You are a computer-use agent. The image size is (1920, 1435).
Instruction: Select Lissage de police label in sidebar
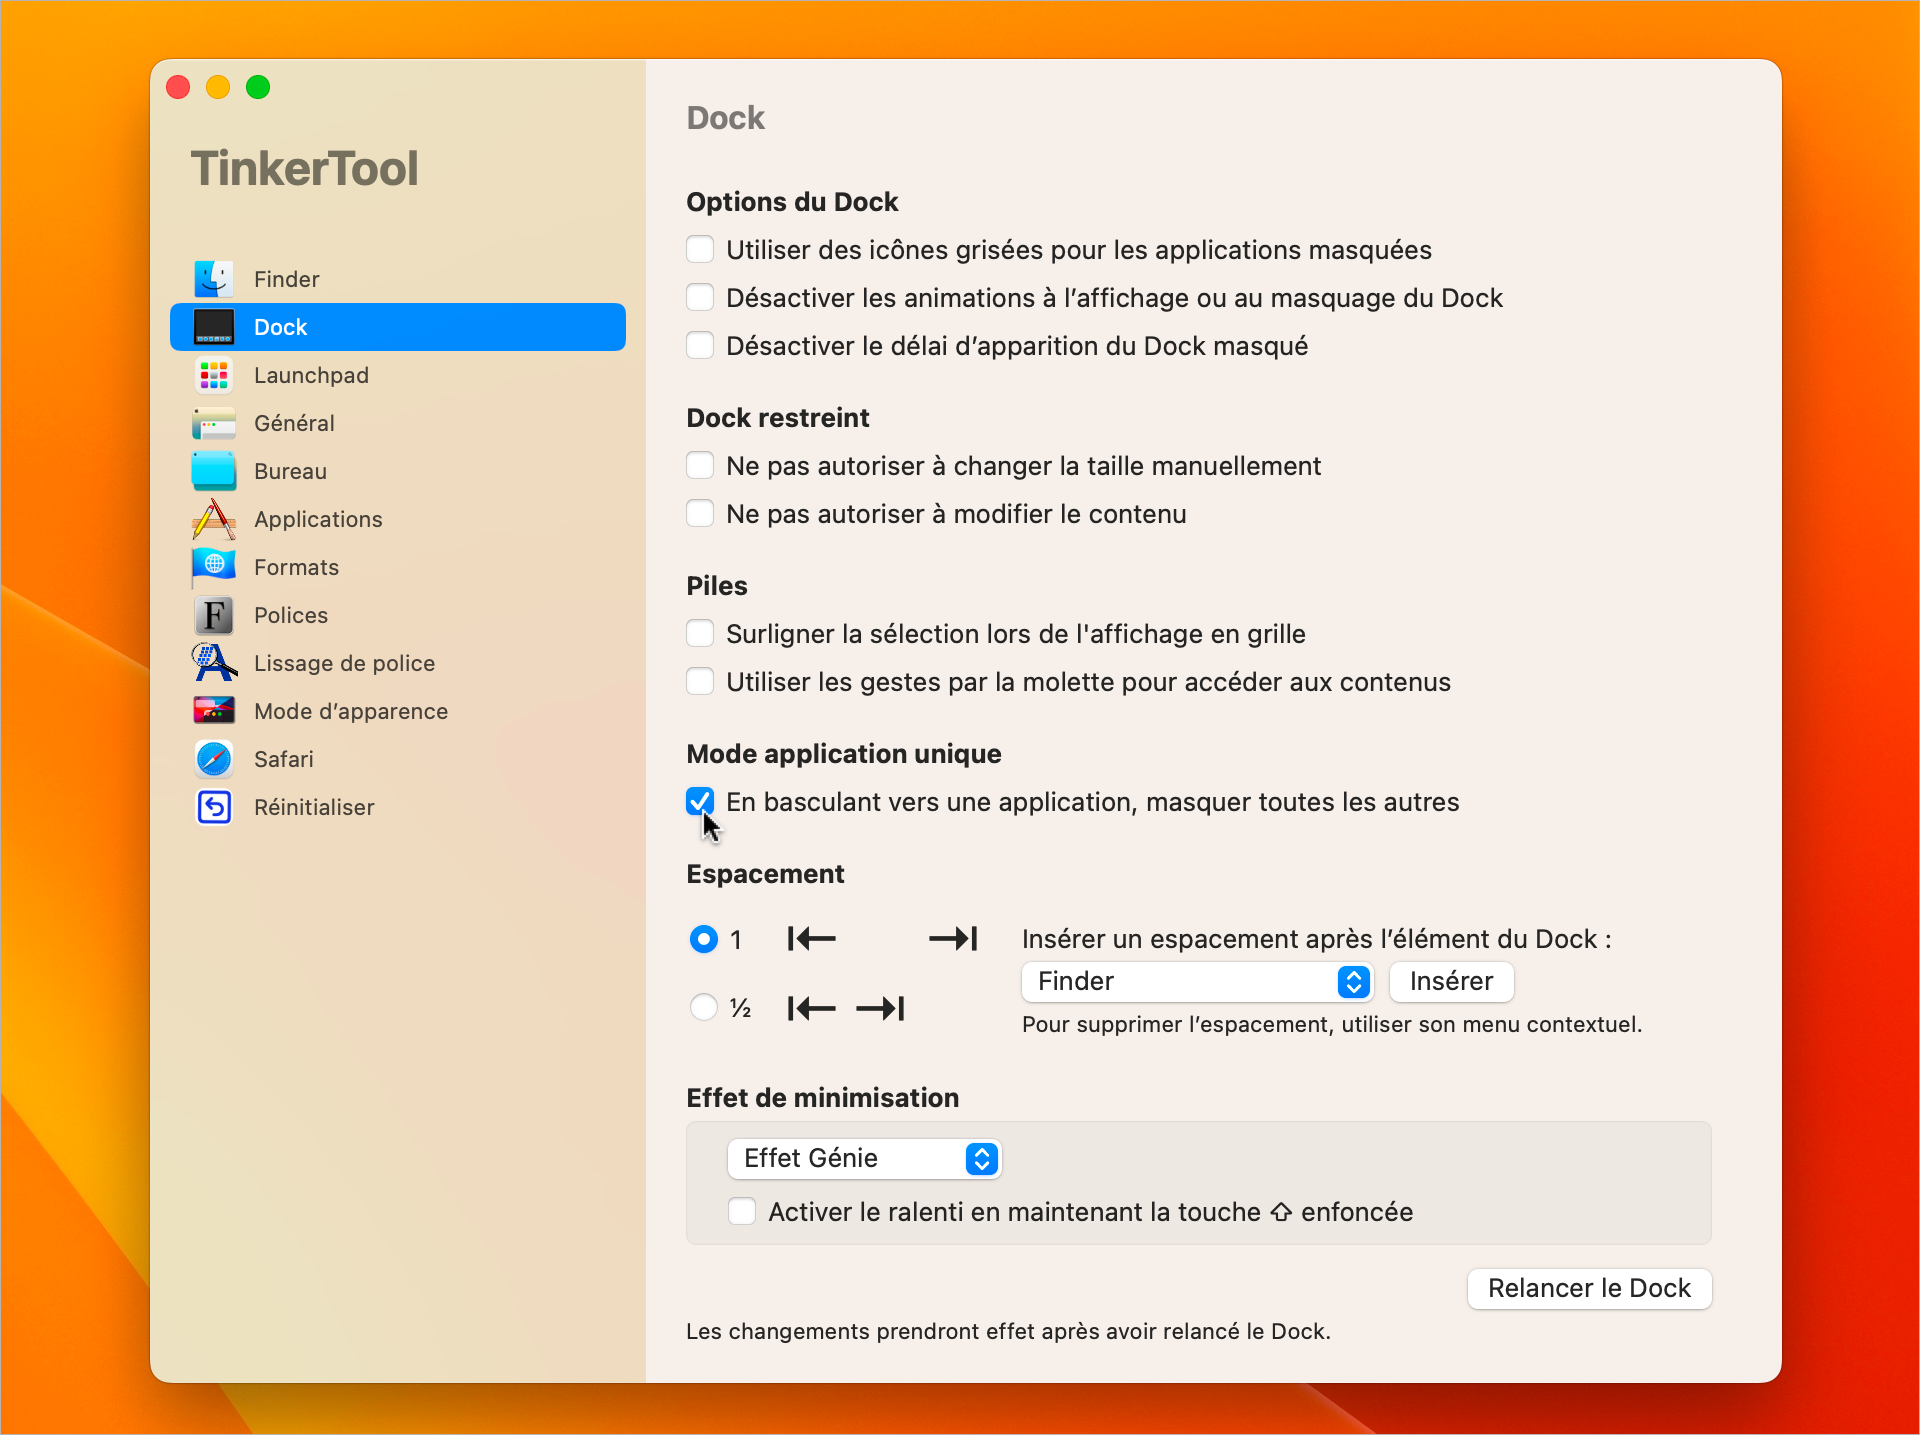(x=344, y=663)
